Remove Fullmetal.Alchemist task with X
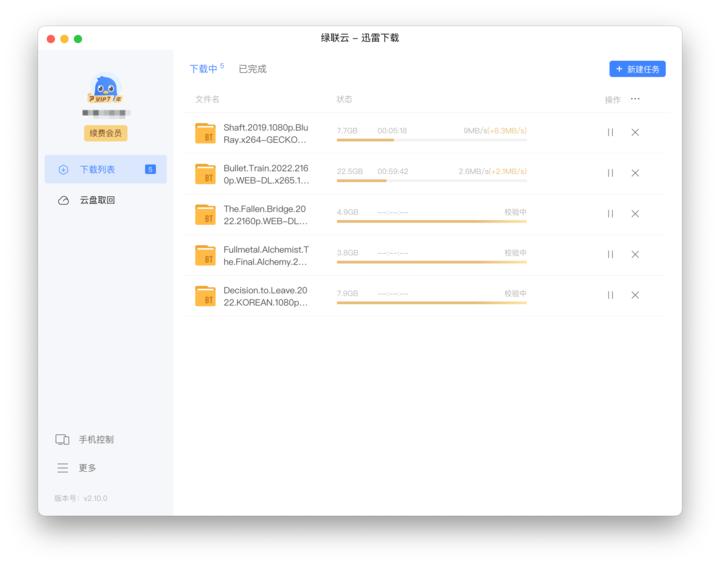This screenshot has width=720, height=566. (x=635, y=254)
